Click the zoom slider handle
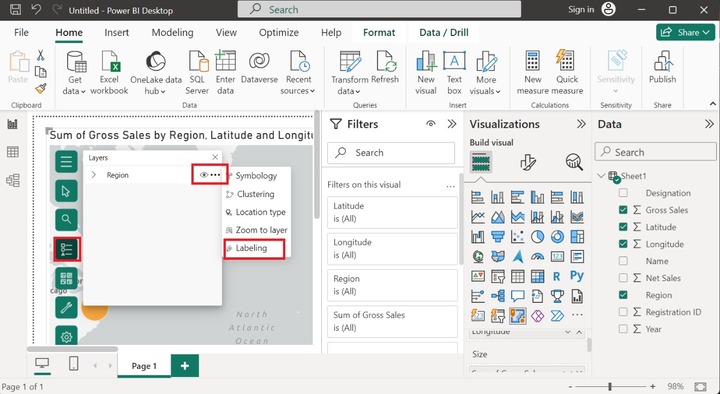Viewport: 720px width, 394px height. (x=610, y=387)
